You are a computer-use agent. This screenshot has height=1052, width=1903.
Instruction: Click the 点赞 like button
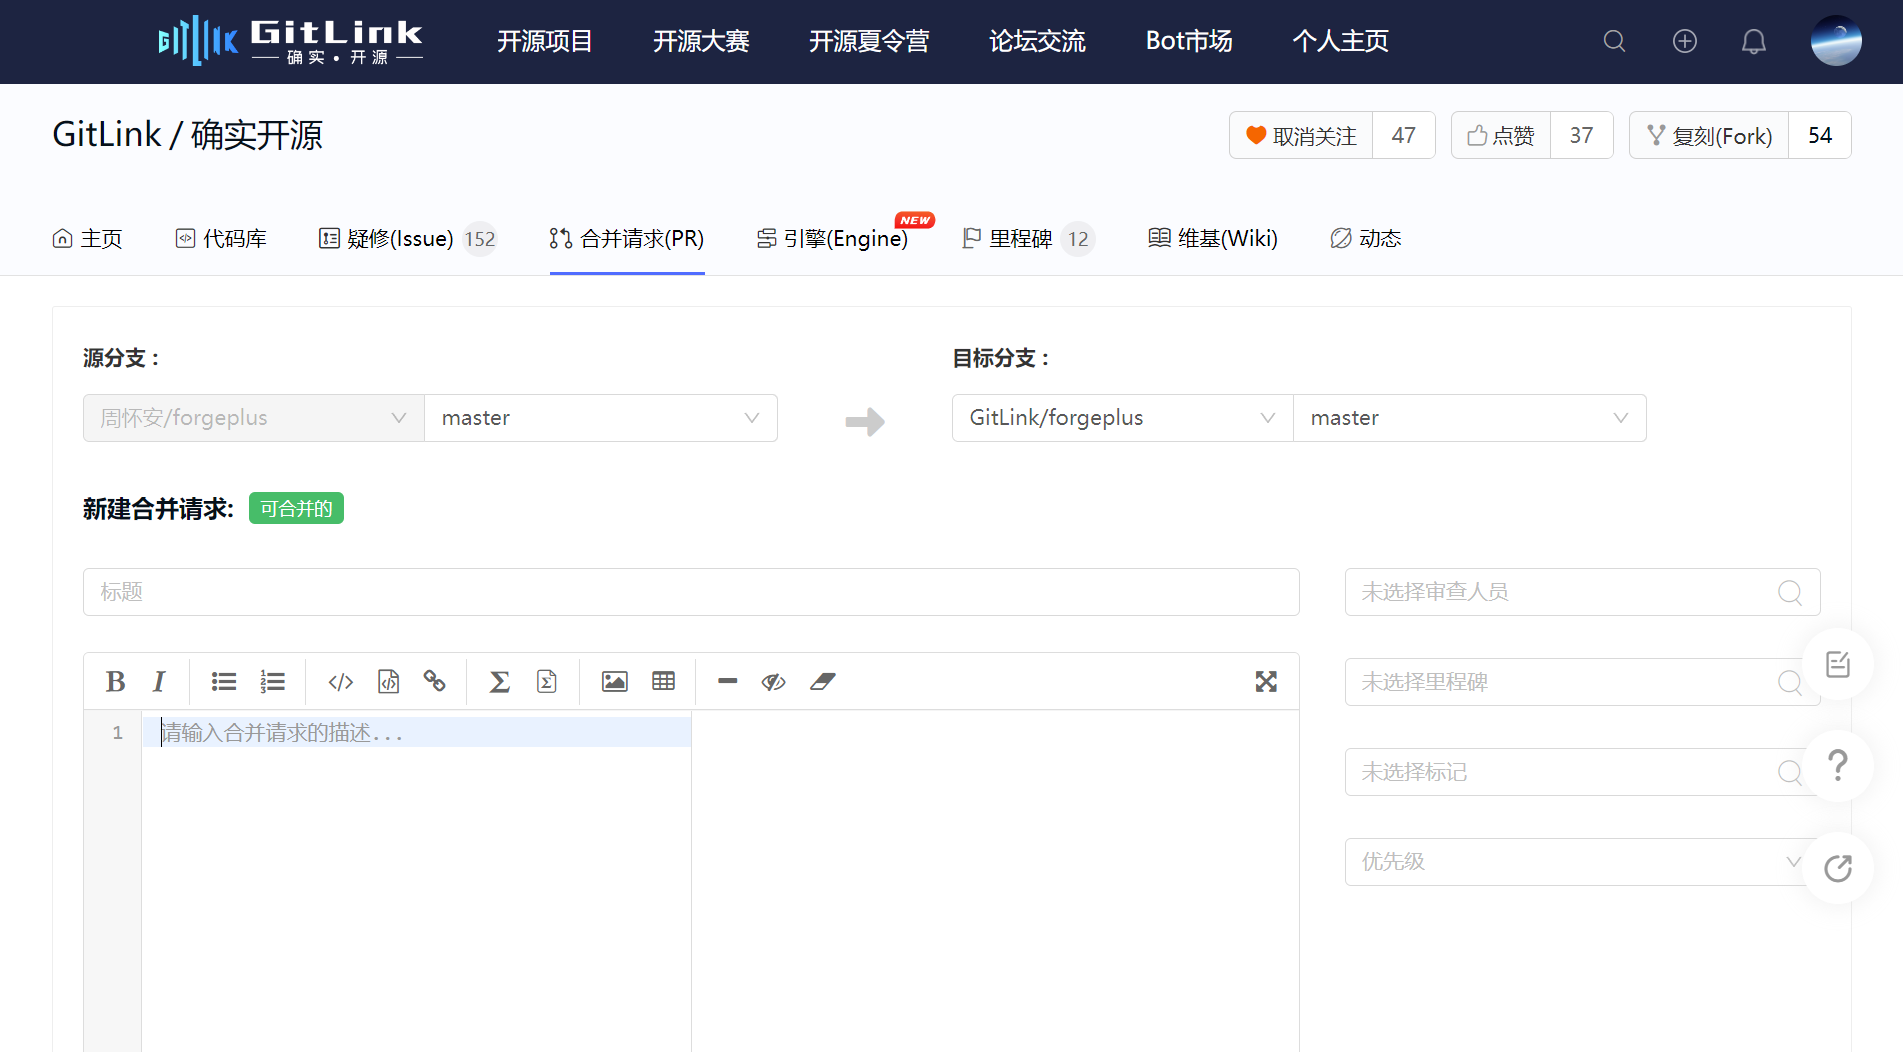pyautogui.click(x=1501, y=135)
